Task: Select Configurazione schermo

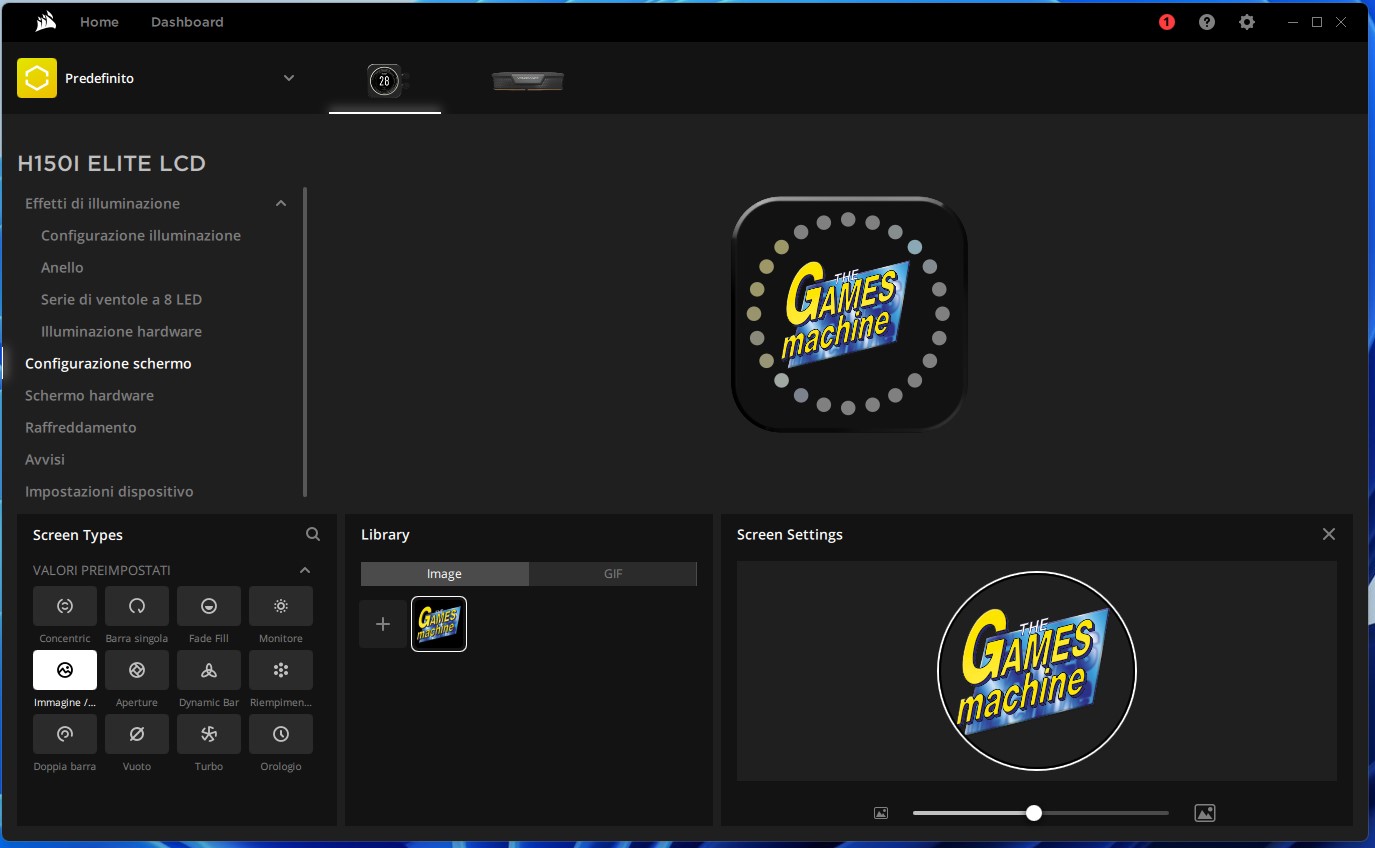Action: tap(108, 363)
